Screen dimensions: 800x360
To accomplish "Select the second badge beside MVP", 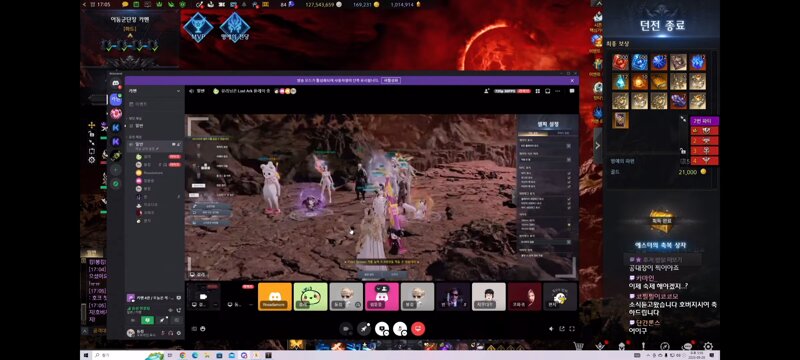I will 234,27.
